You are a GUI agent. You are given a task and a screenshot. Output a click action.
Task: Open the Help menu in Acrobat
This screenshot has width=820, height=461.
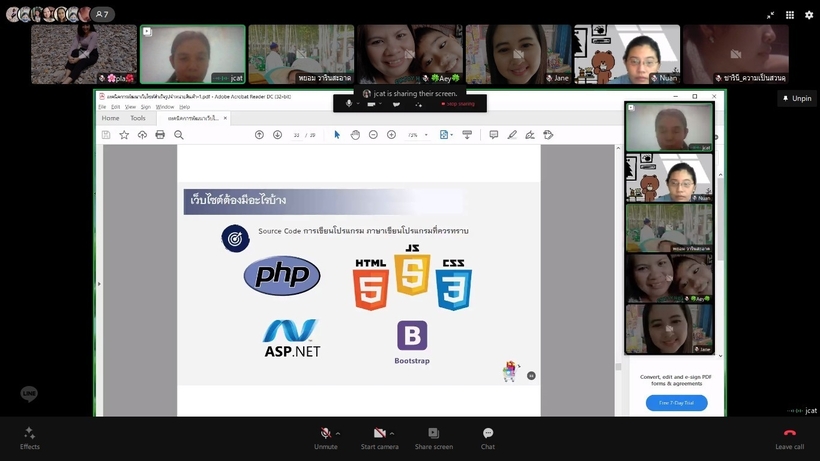click(185, 107)
